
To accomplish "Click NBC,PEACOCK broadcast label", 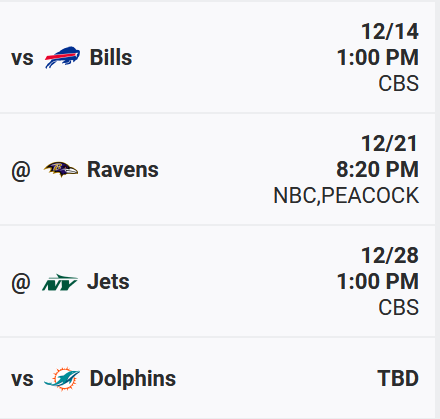I will point(346,195).
